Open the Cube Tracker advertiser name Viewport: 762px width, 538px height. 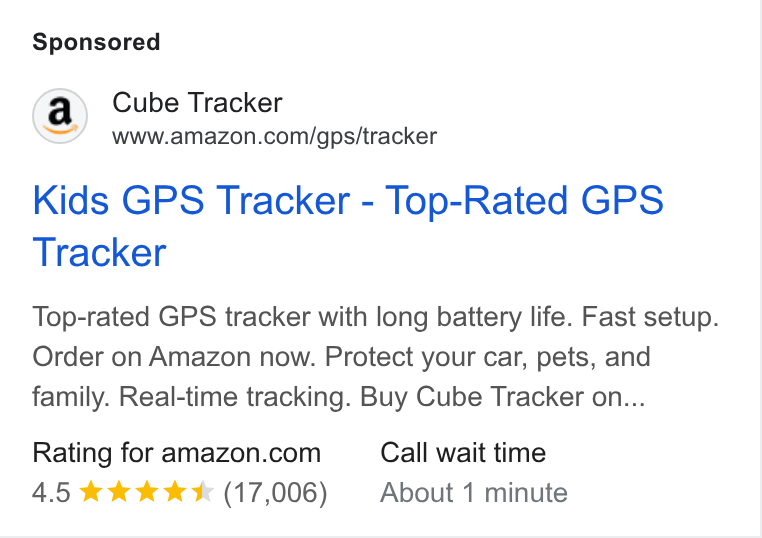click(197, 103)
